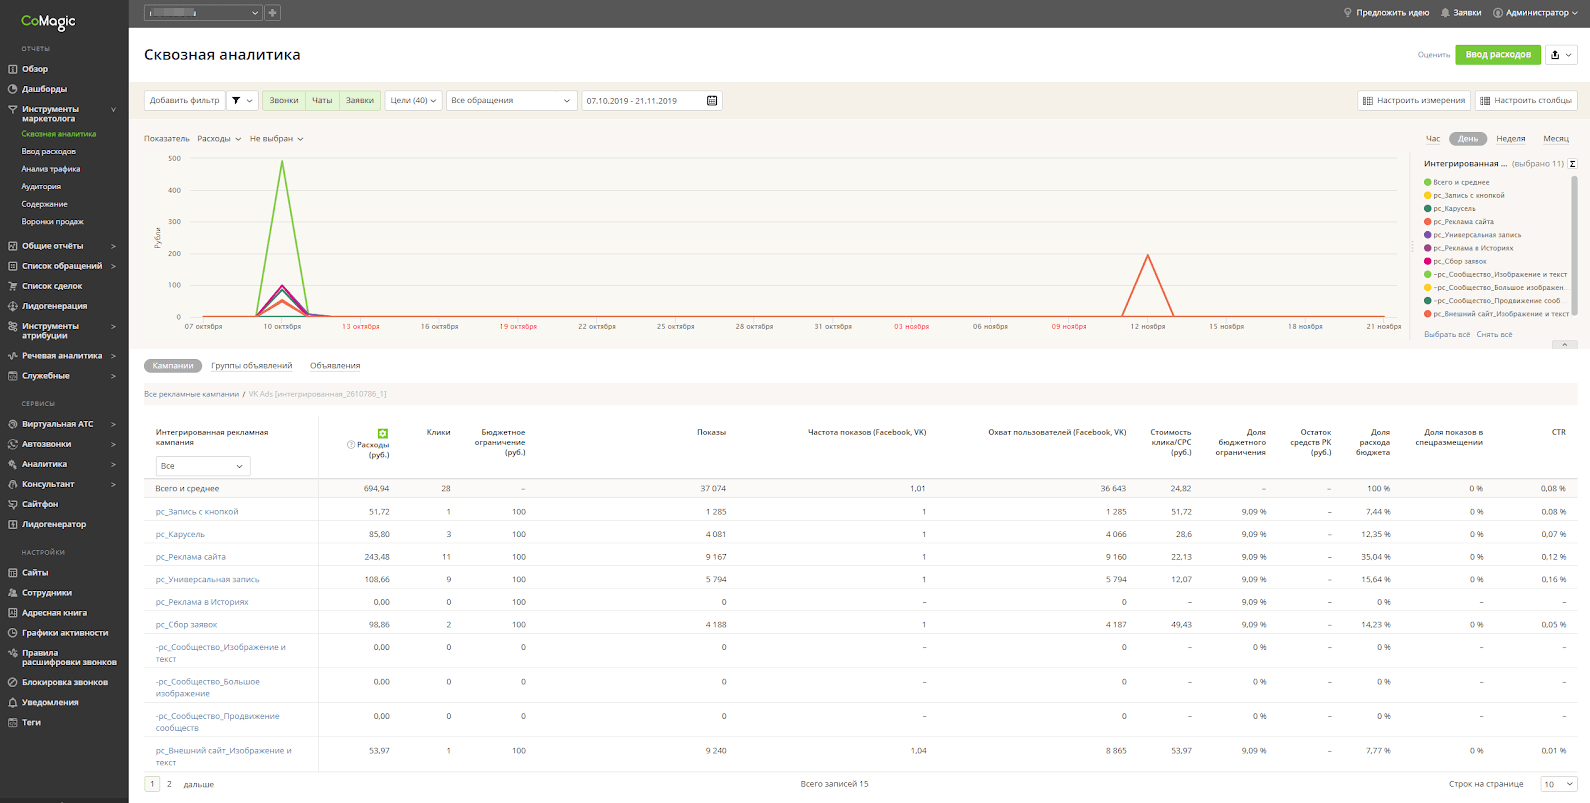Viewport: 1590px width, 803px height.
Task: Click the green Ввод расходов button
Action: [x=1498, y=55]
